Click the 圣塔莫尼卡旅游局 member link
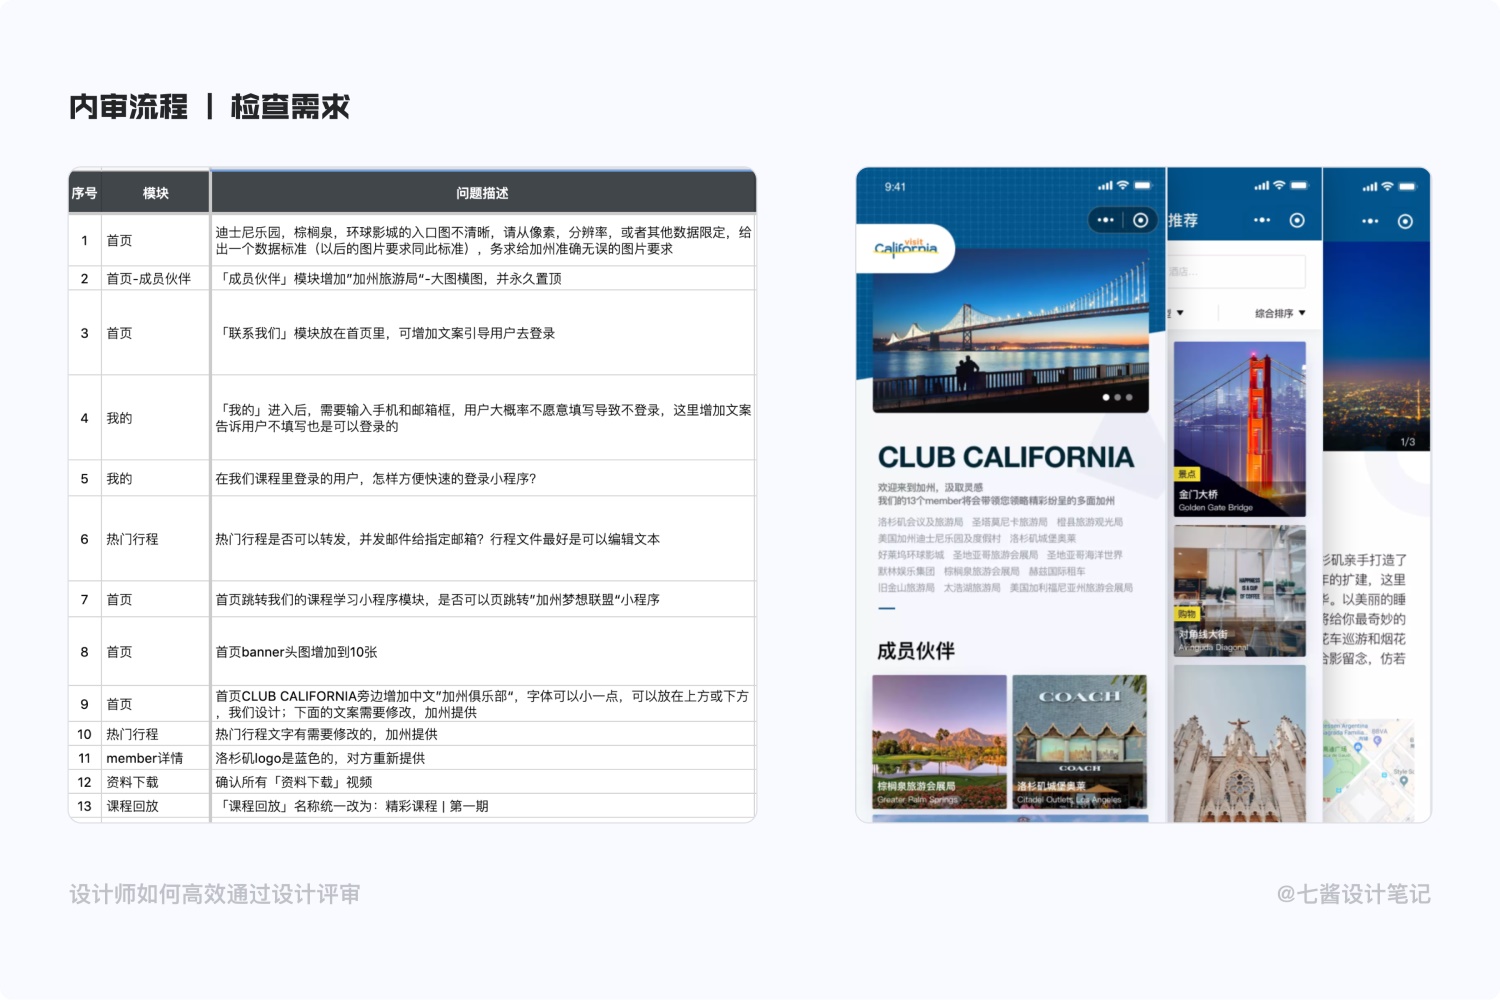1500x1001 pixels. tap(1009, 522)
